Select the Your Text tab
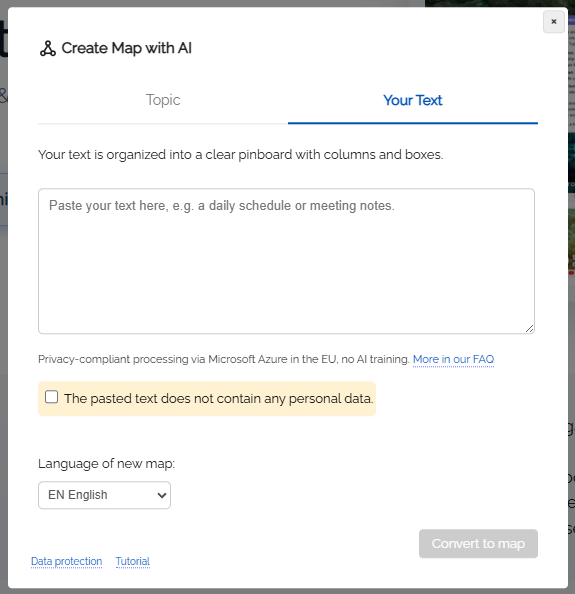The image size is (575, 594). [412, 100]
